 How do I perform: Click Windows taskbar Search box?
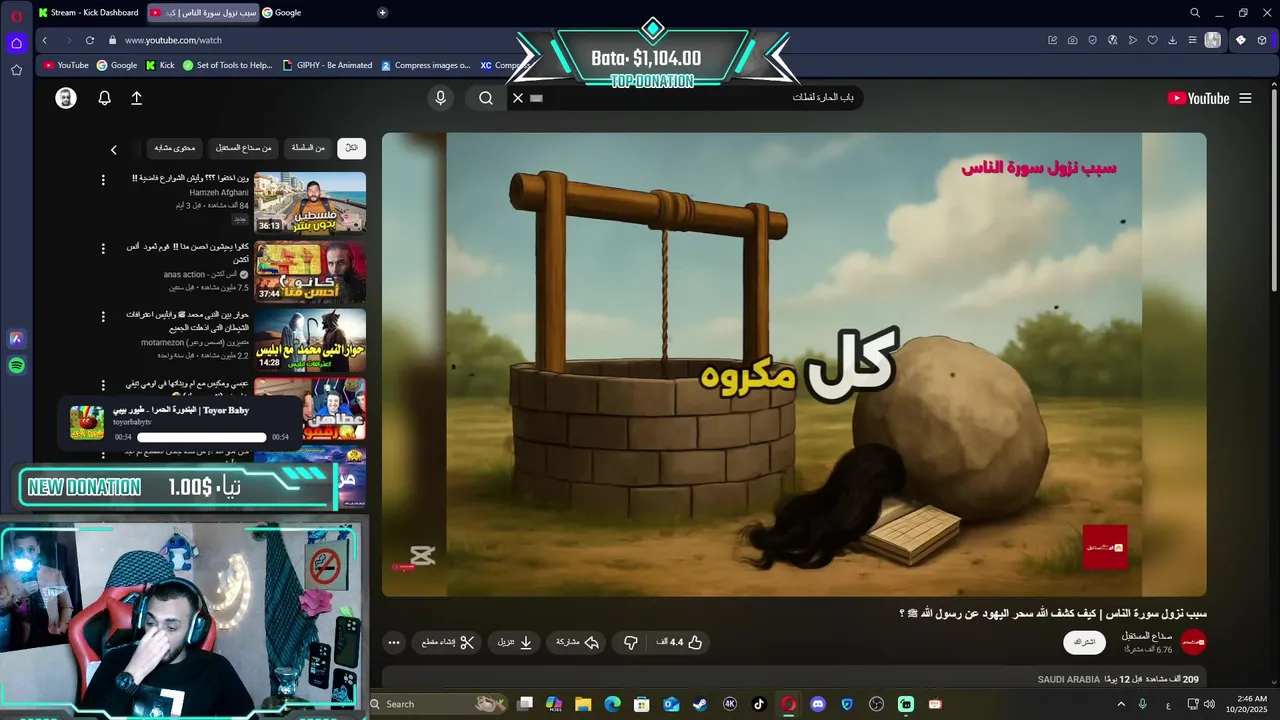437,704
